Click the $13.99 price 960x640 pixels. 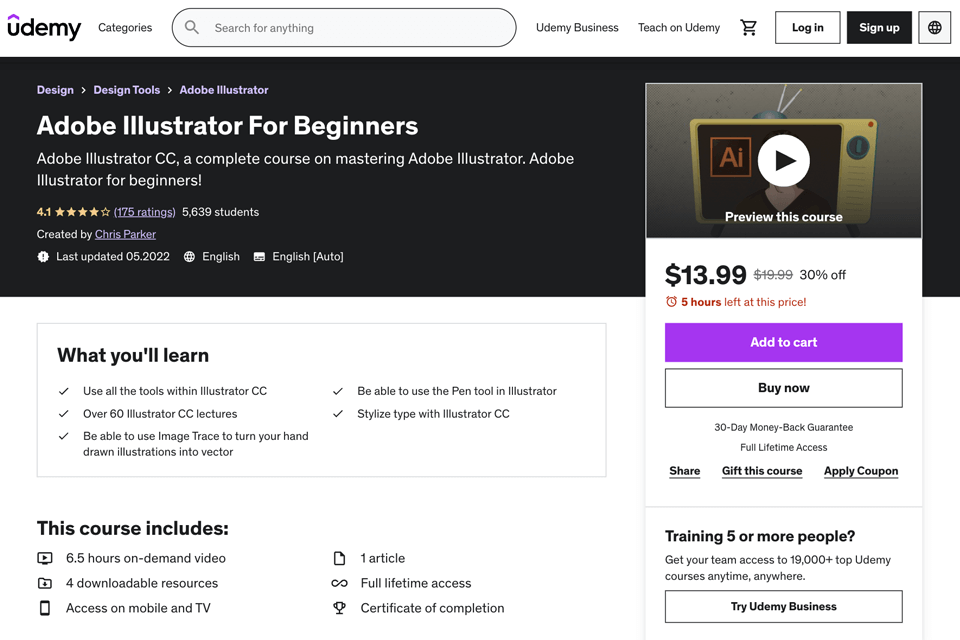(705, 274)
